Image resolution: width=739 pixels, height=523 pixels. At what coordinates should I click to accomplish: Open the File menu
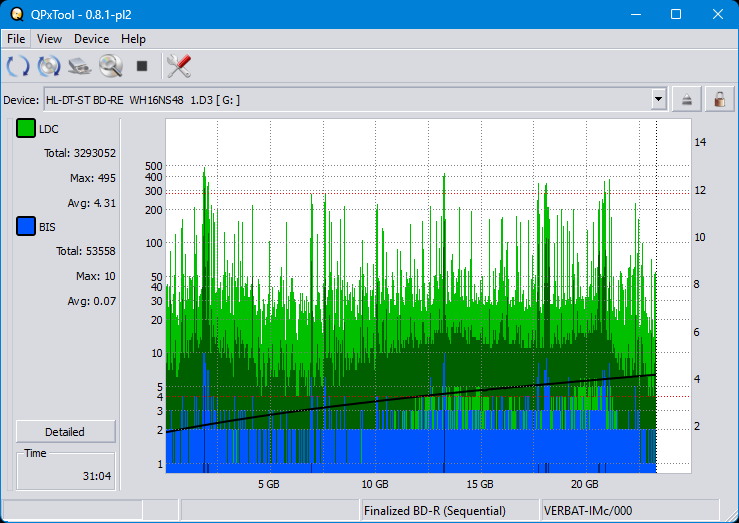16,39
